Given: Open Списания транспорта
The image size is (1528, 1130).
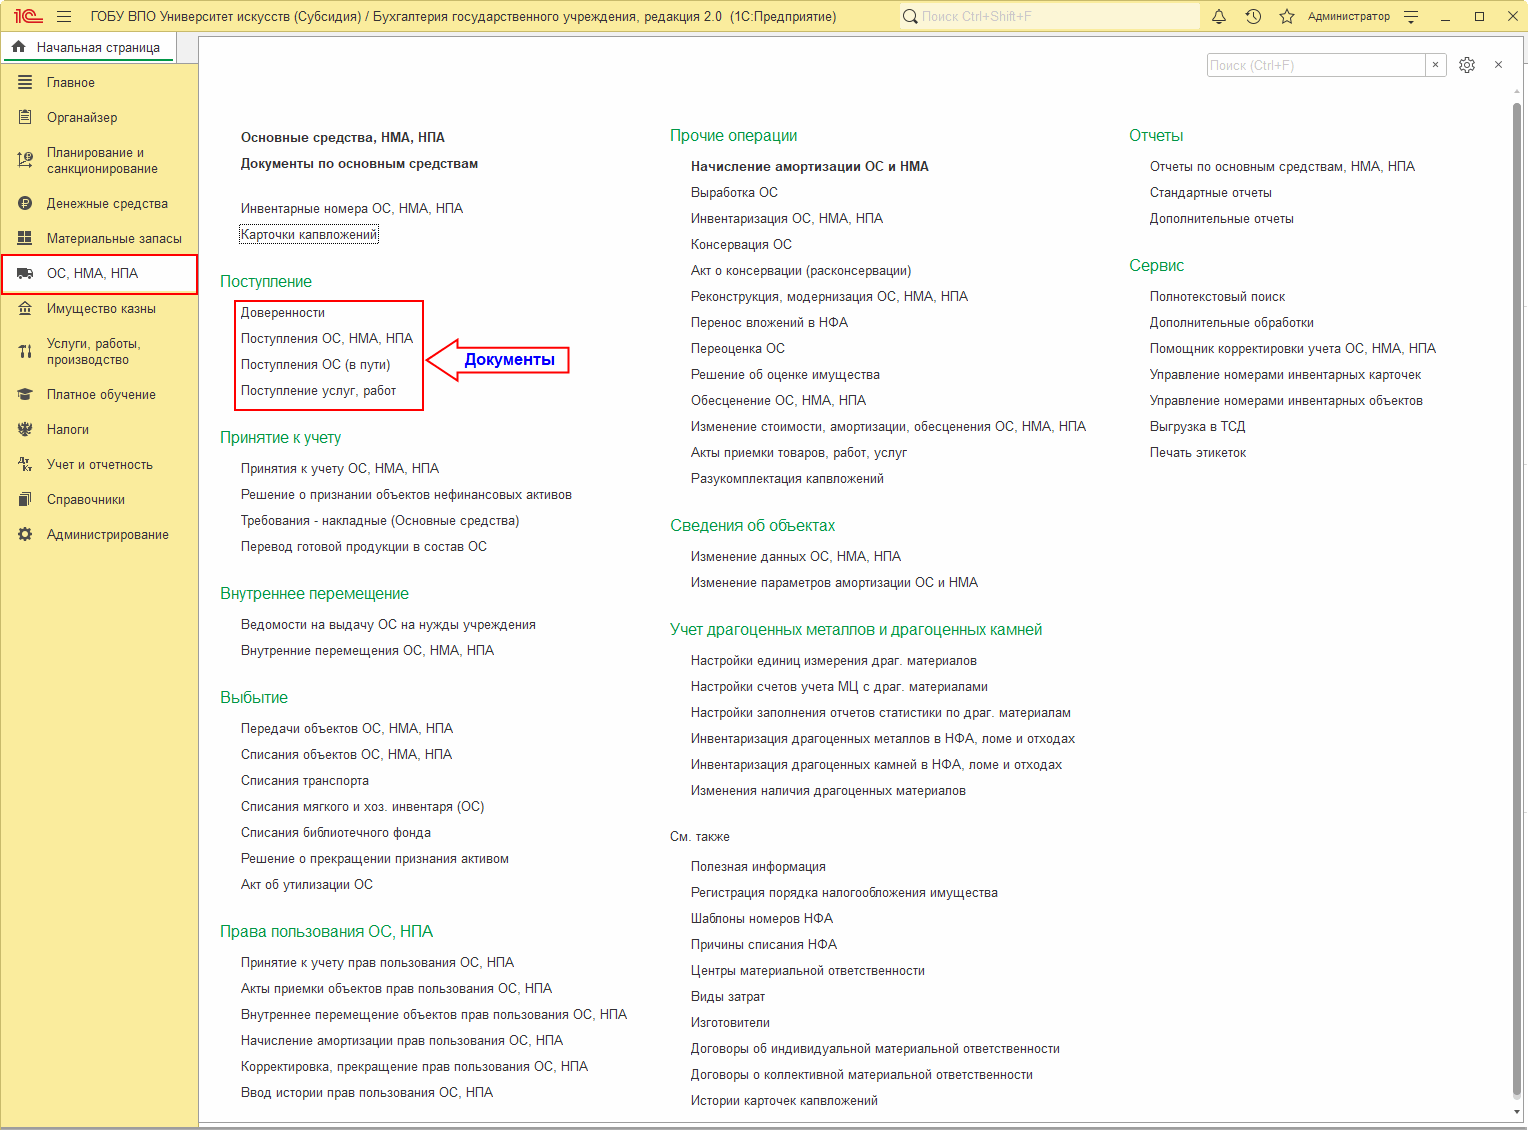Looking at the screenshot, I should click(x=305, y=780).
